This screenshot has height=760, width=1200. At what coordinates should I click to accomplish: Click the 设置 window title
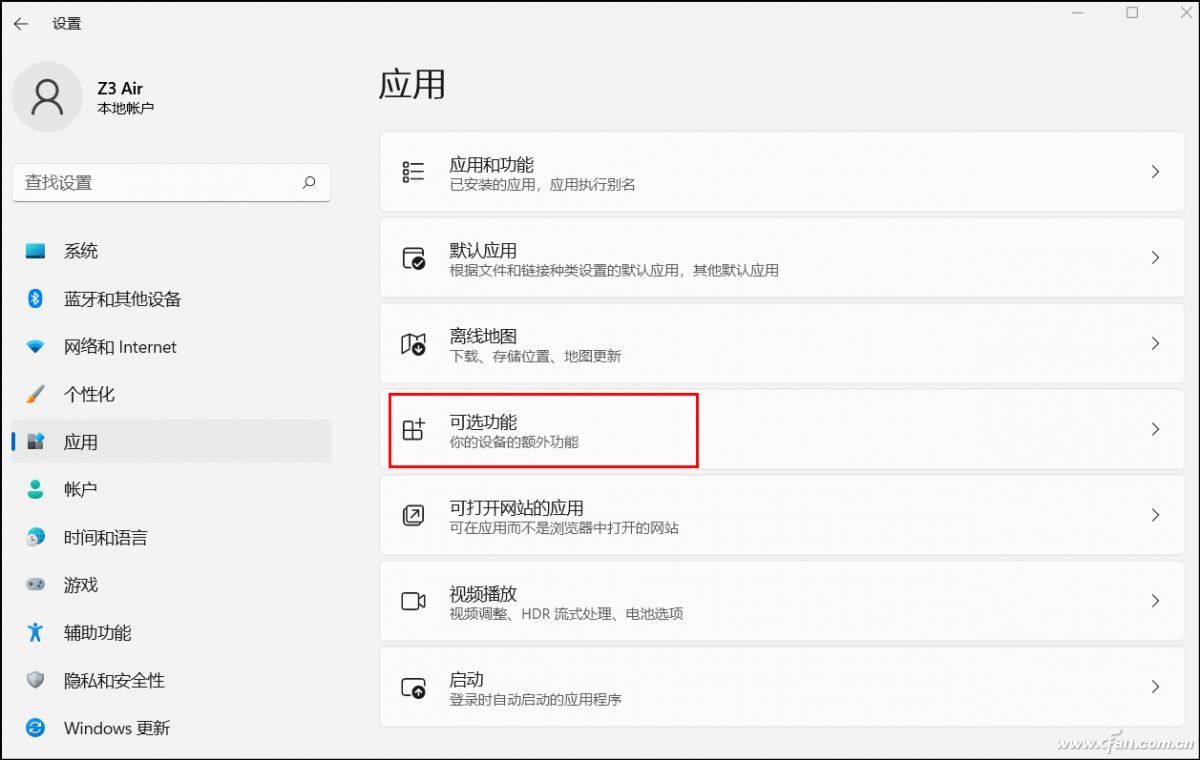[x=67, y=23]
